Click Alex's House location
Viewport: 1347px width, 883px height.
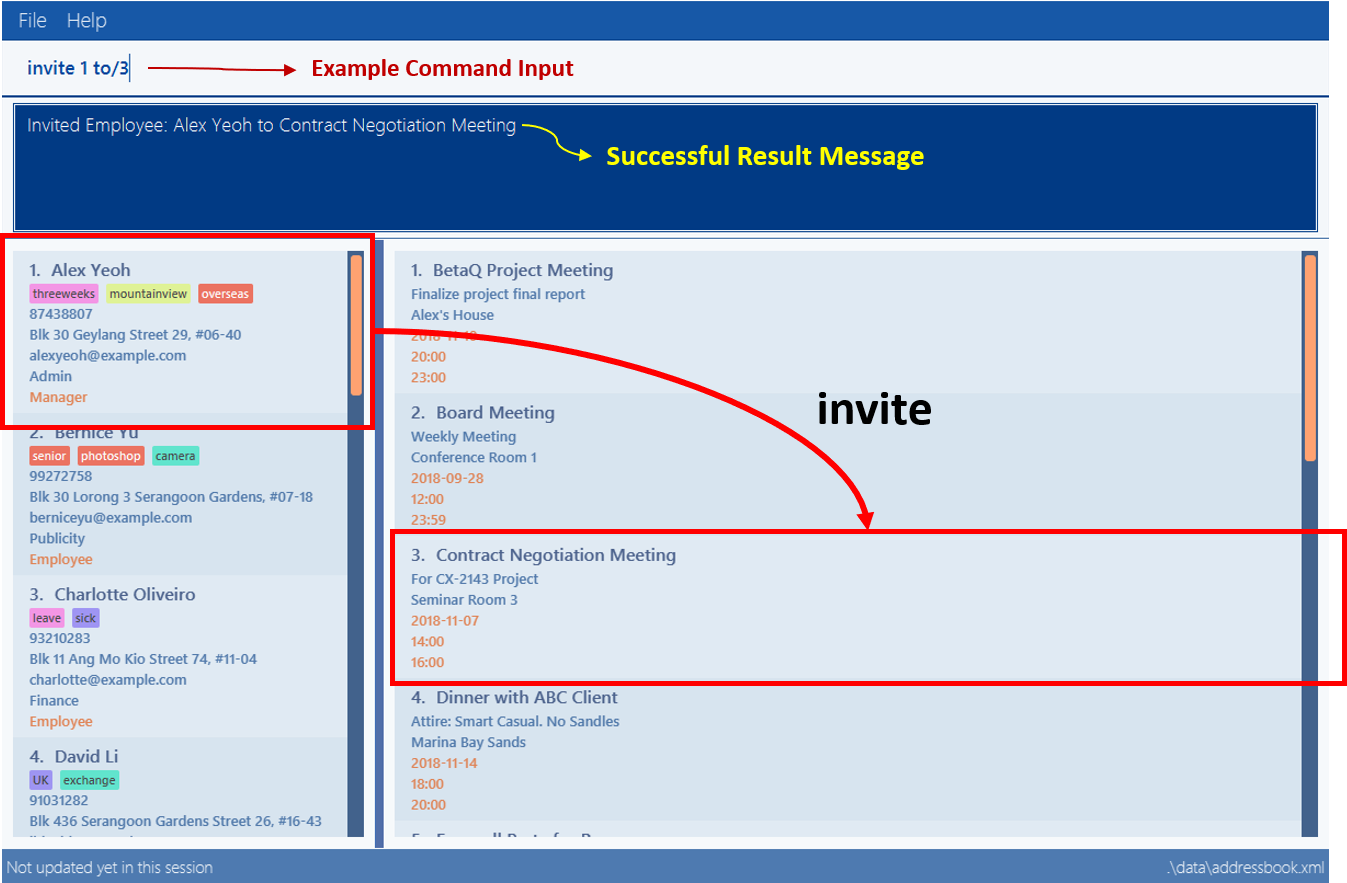452,315
